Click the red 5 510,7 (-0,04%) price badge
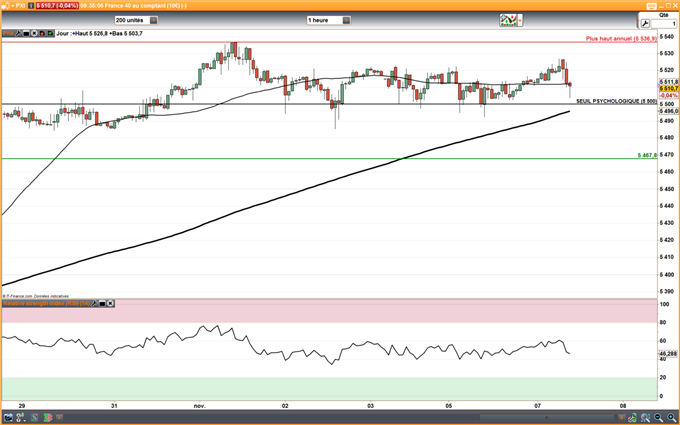The height and width of the screenshot is (425, 680). [x=57, y=6]
